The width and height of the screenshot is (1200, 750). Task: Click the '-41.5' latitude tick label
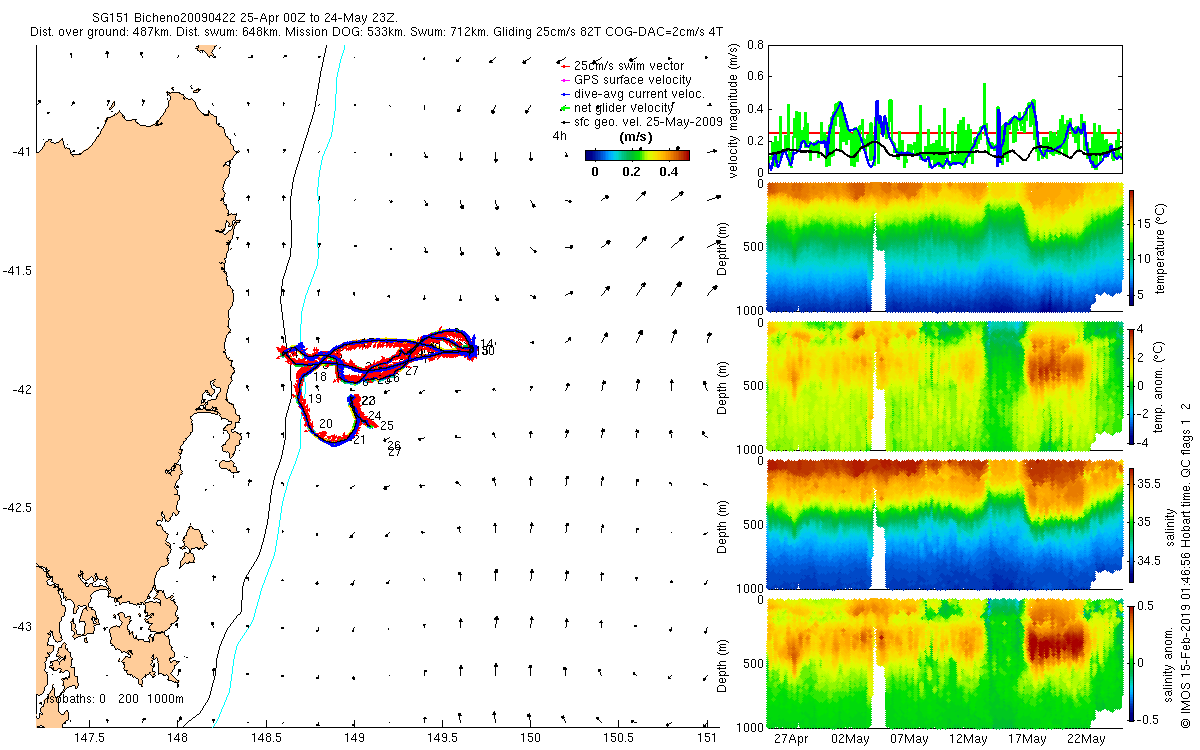17,271
